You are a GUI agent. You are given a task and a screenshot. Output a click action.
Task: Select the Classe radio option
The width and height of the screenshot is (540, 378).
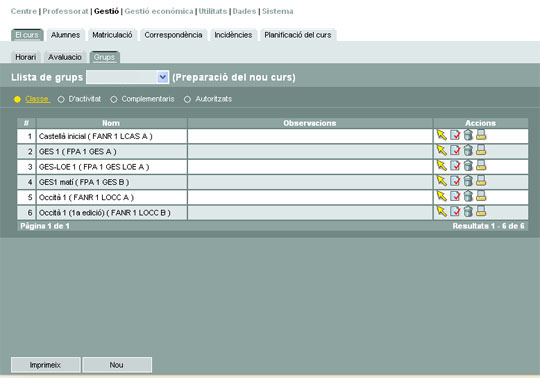click(17, 99)
